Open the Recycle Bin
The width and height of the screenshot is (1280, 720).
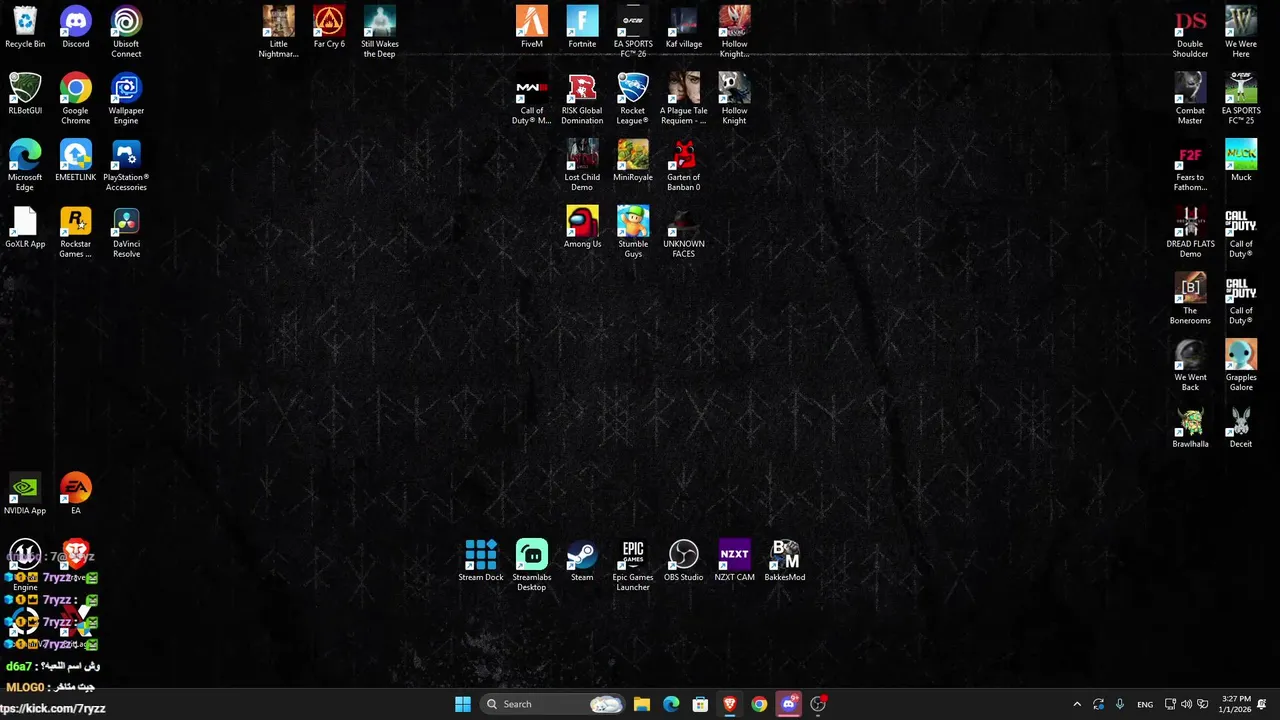click(x=25, y=28)
